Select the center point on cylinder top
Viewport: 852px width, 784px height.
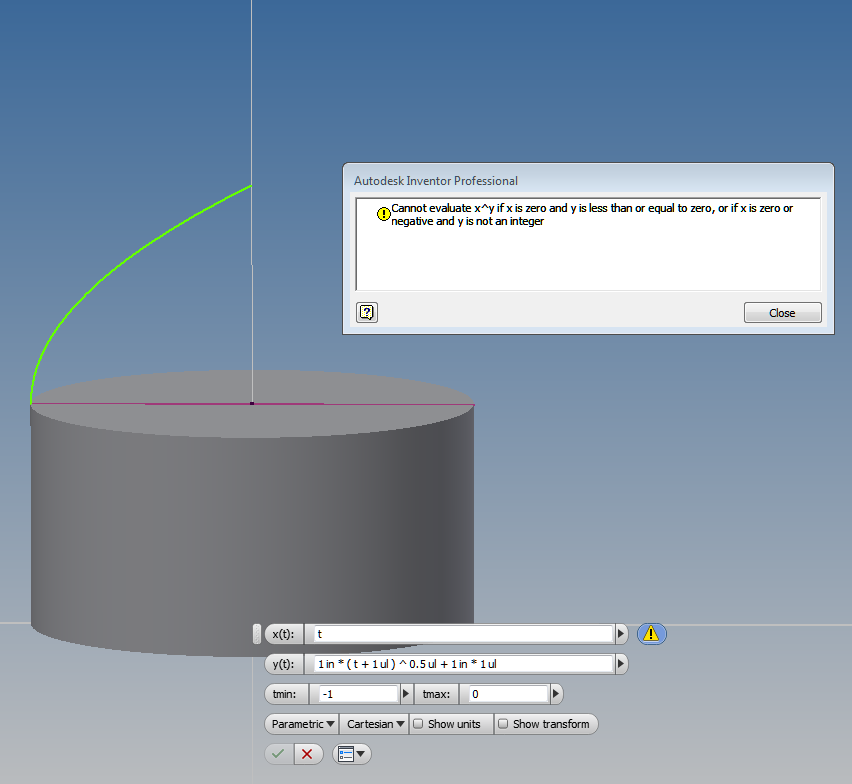click(x=252, y=404)
